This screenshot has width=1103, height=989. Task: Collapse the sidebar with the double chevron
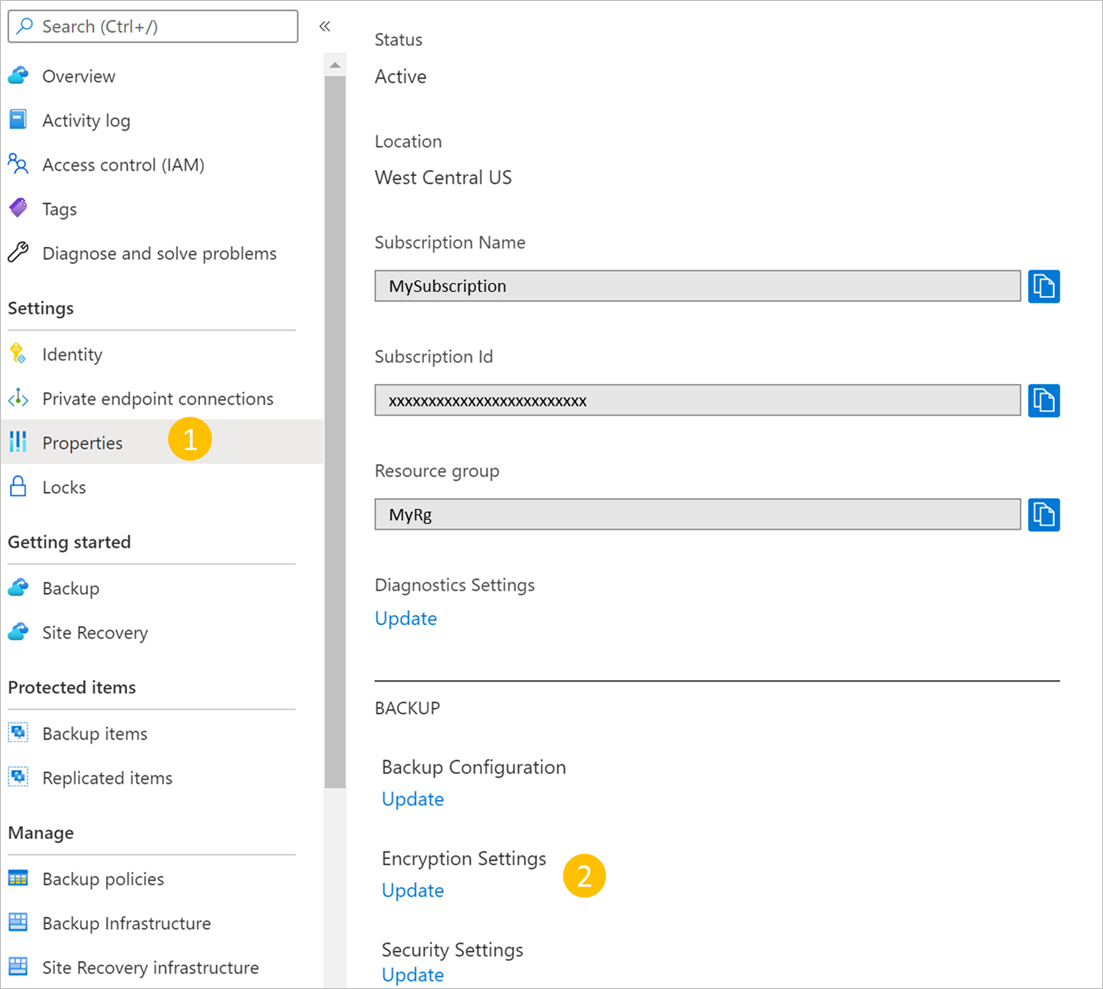(x=325, y=26)
